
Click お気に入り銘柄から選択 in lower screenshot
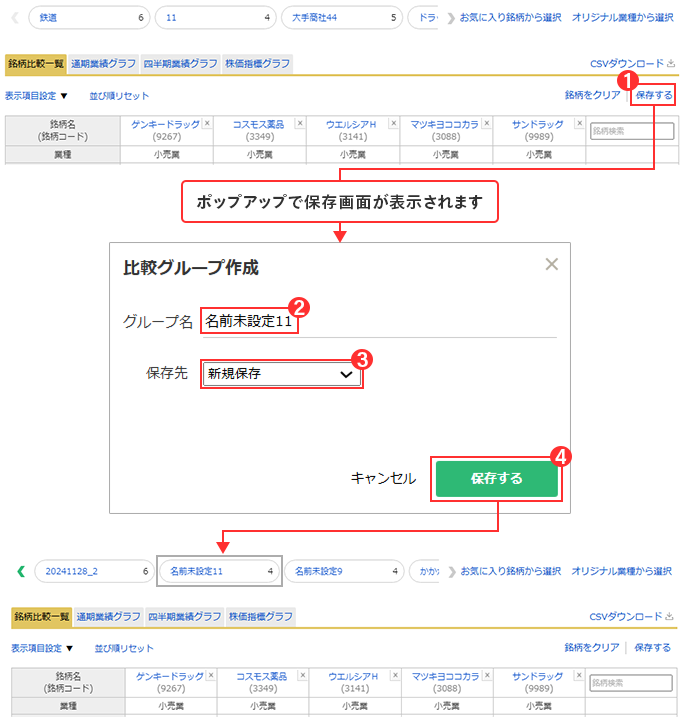tap(510, 571)
